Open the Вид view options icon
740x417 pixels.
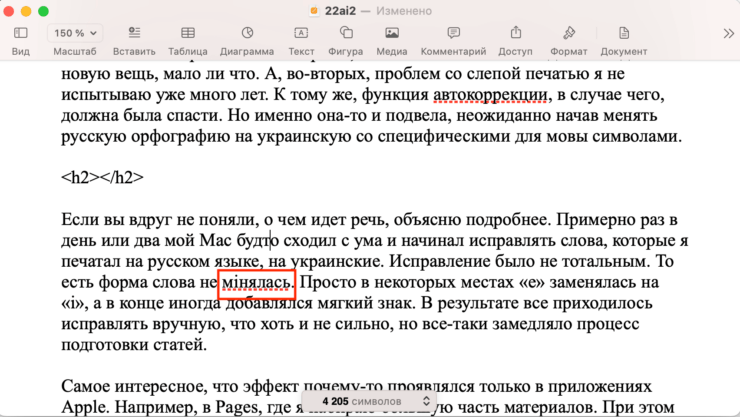20,33
